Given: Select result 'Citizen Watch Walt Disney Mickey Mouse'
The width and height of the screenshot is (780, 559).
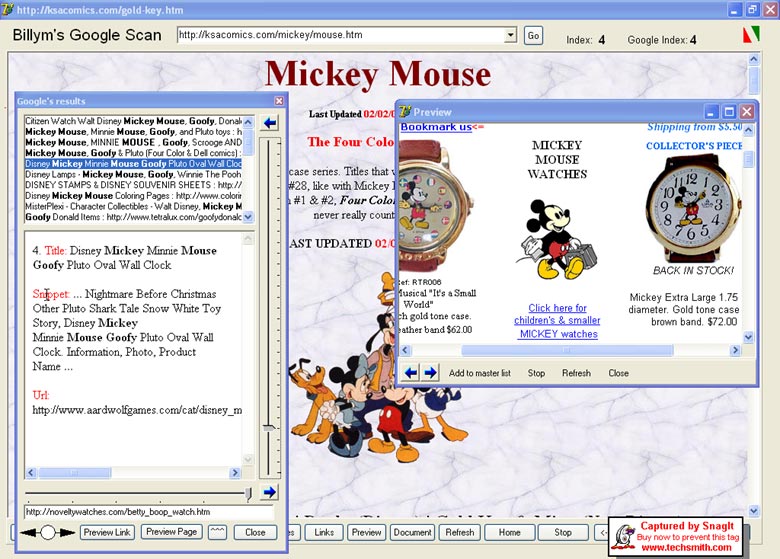Looking at the screenshot, I should click(x=133, y=121).
